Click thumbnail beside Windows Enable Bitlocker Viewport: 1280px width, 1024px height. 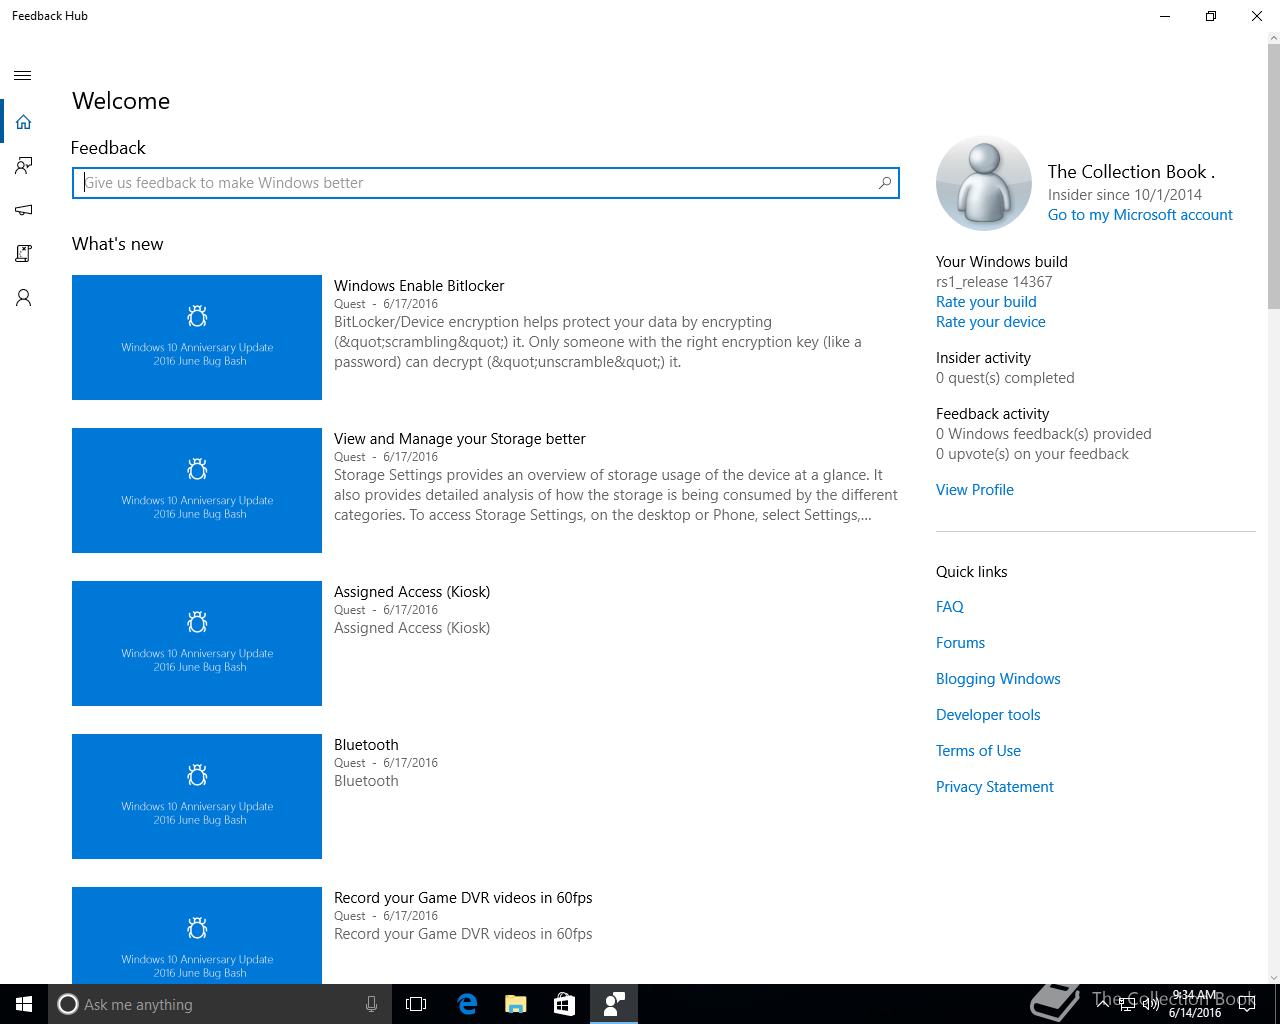point(197,338)
